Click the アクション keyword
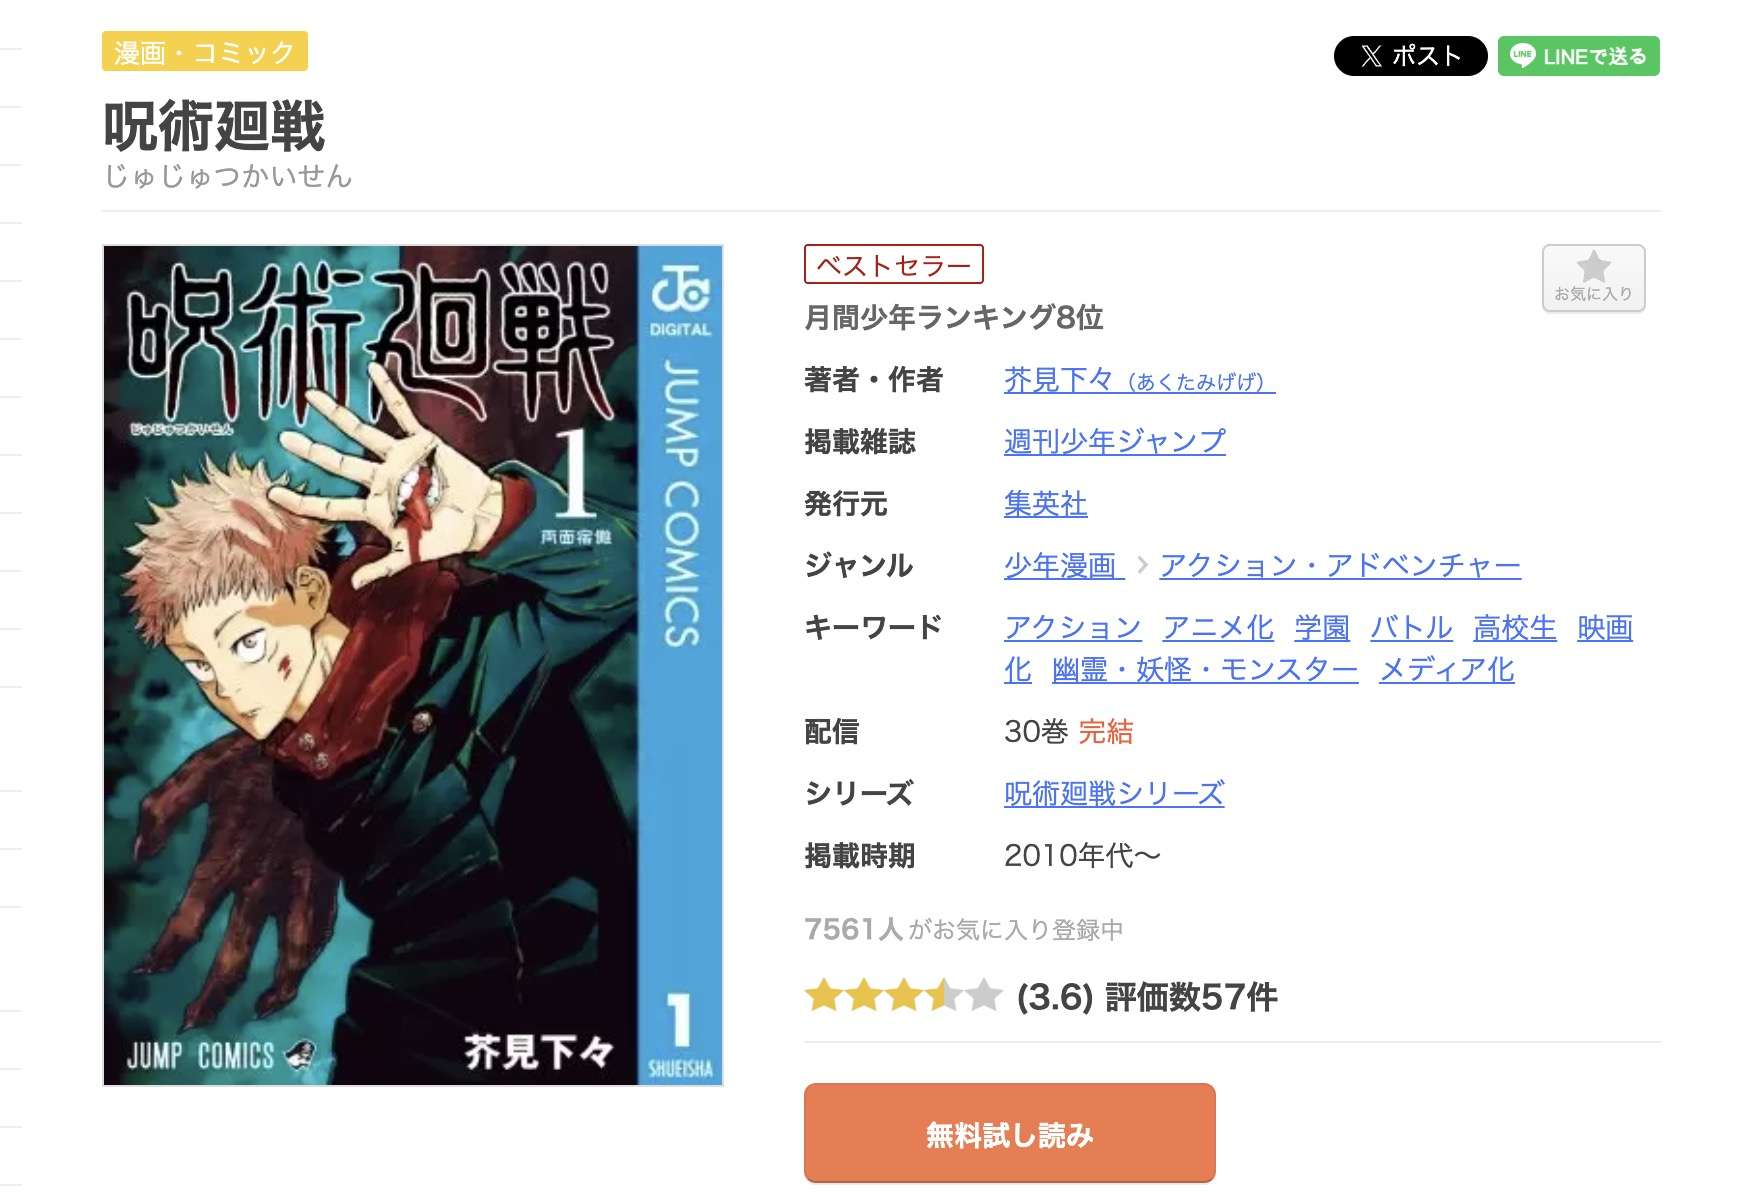 1072,627
